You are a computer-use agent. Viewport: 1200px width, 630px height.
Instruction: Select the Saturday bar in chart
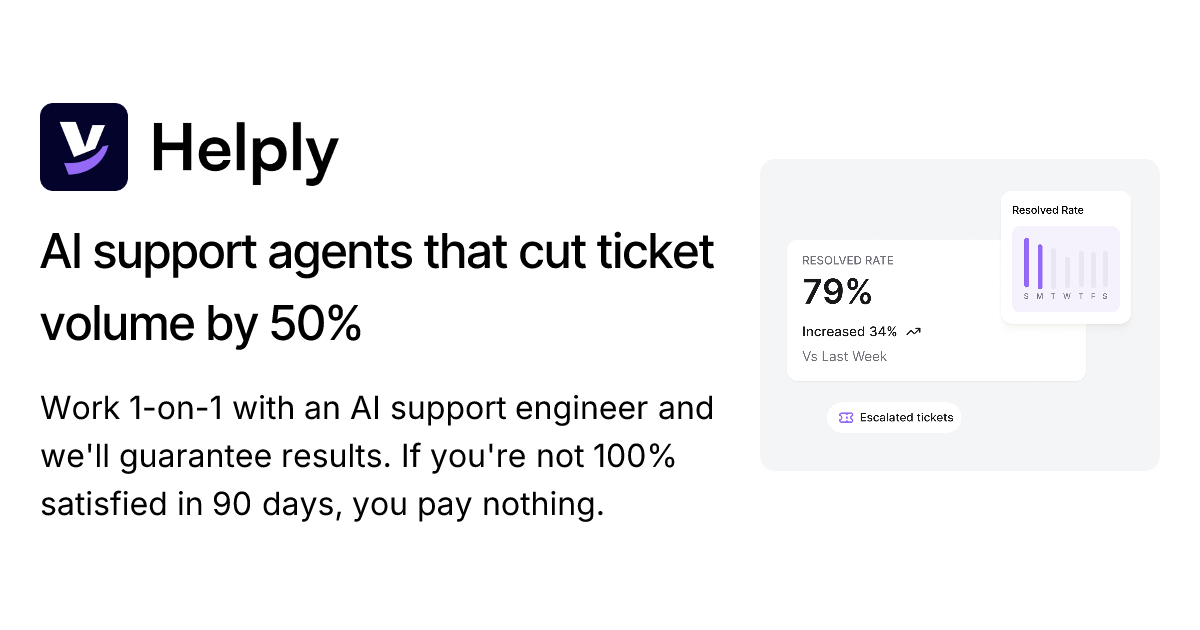coord(1105,269)
